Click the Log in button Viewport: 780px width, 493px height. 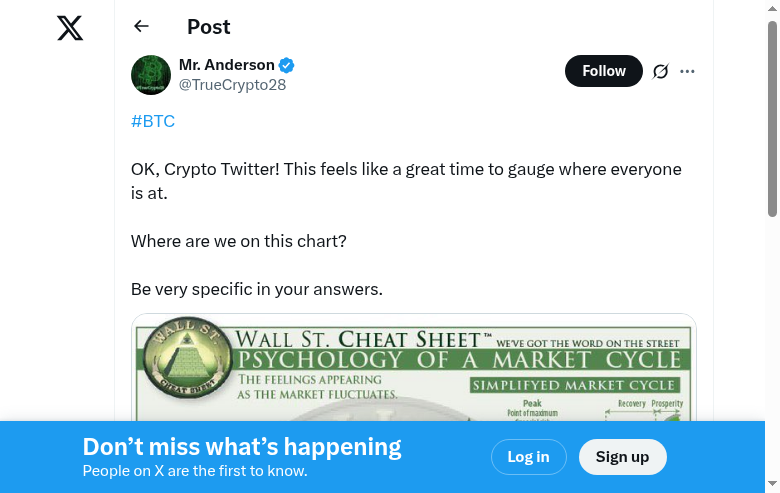[x=528, y=457]
